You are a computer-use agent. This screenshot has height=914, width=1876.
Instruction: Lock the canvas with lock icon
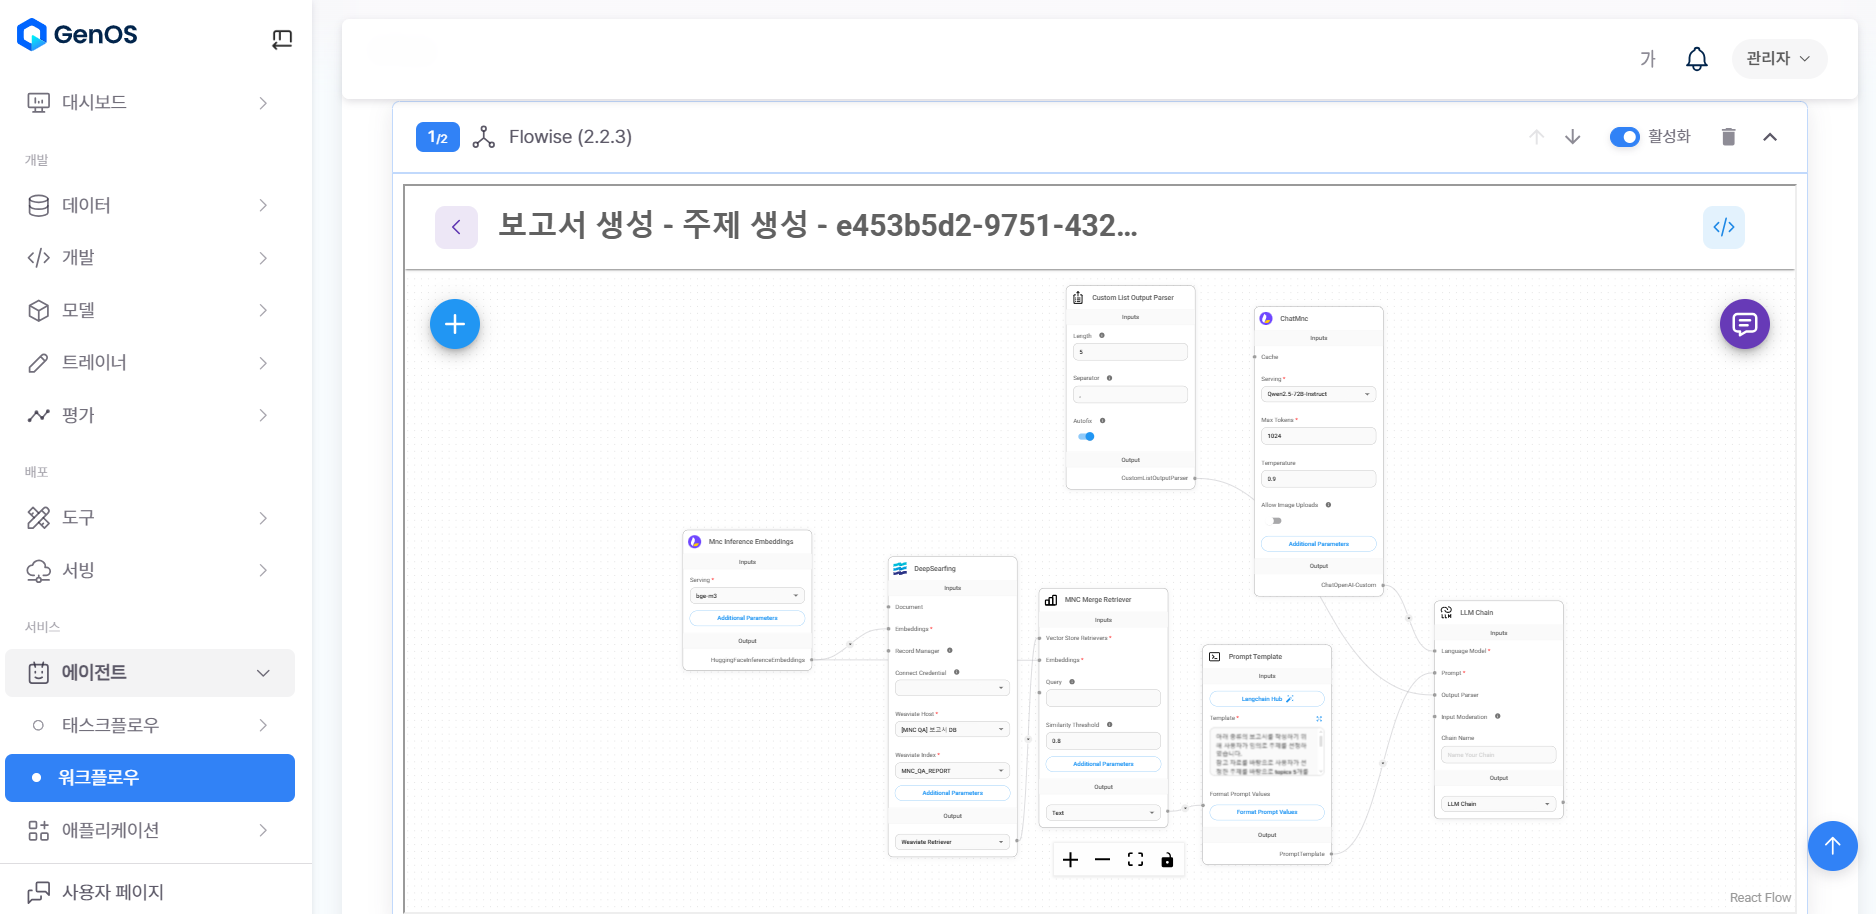1167,860
